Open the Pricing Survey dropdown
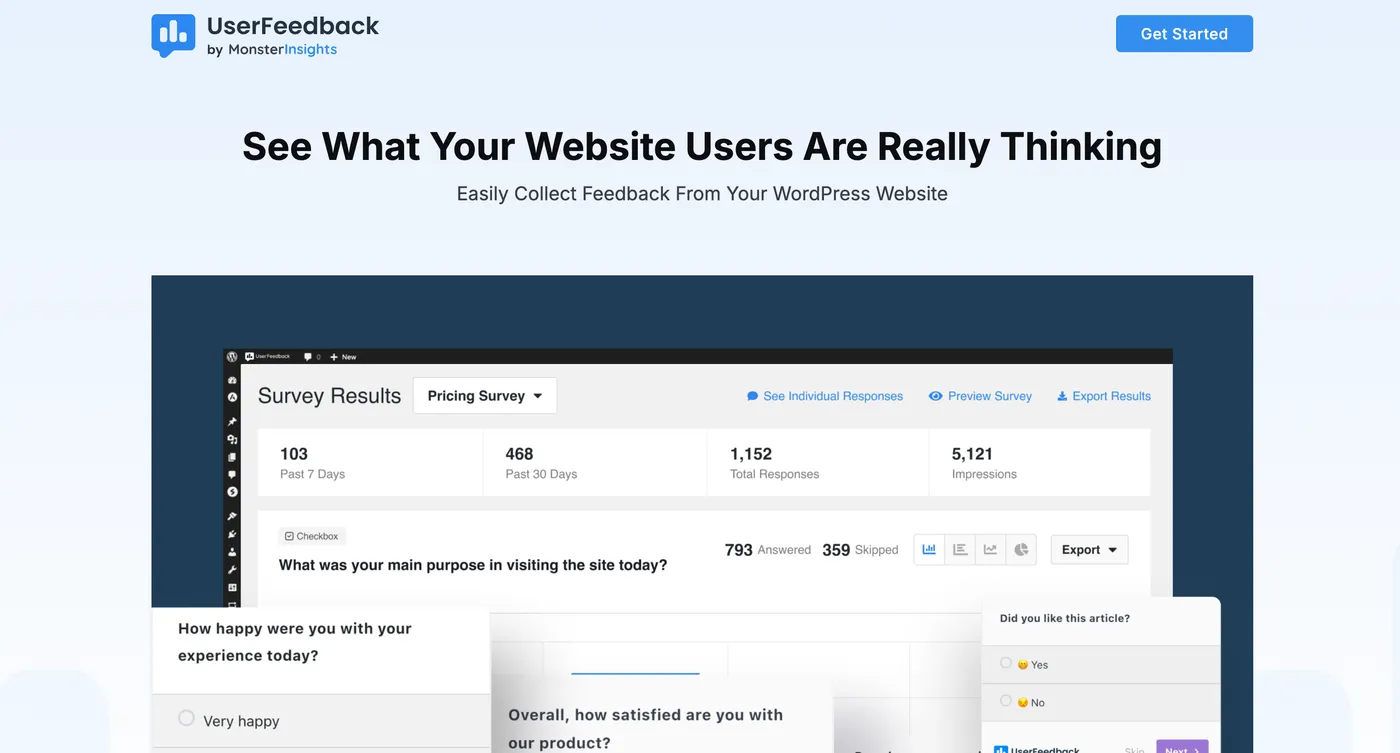1400x753 pixels. point(484,395)
